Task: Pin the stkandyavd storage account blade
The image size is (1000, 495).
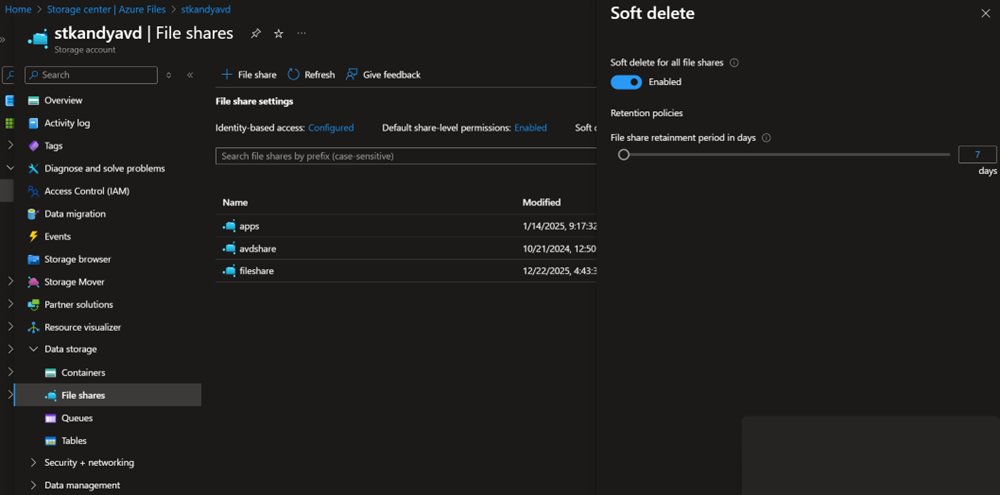Action: pyautogui.click(x=256, y=33)
